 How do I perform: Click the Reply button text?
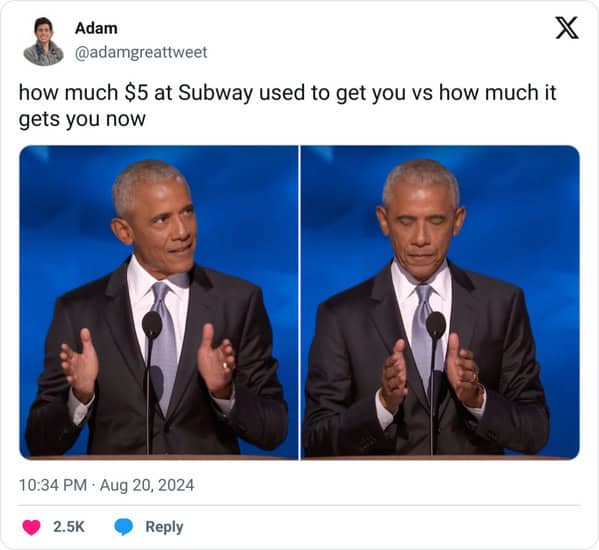click(164, 527)
